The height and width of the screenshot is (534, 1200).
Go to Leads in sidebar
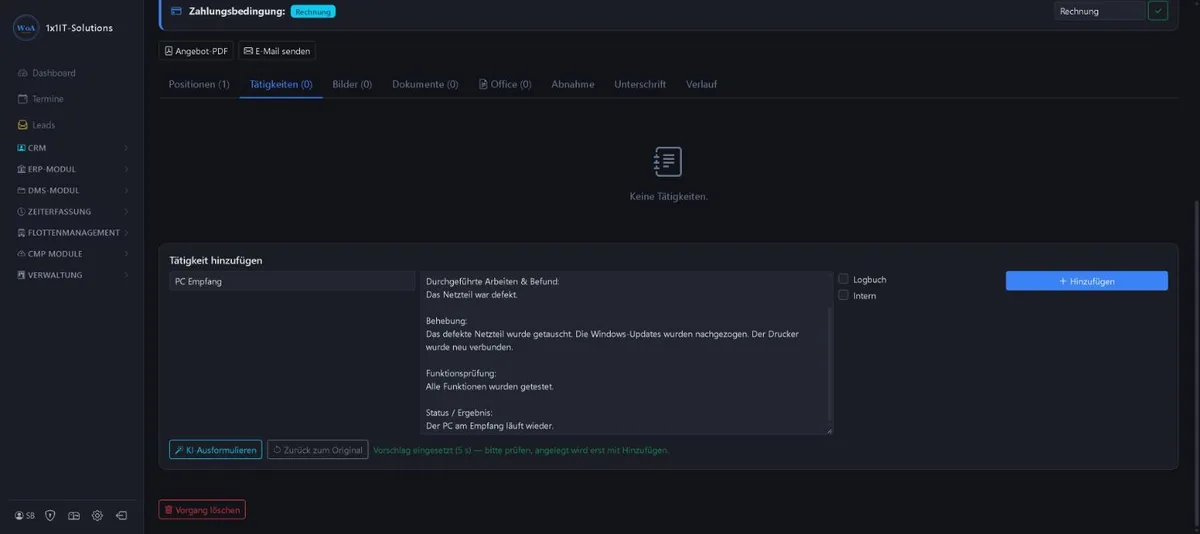click(x=36, y=125)
